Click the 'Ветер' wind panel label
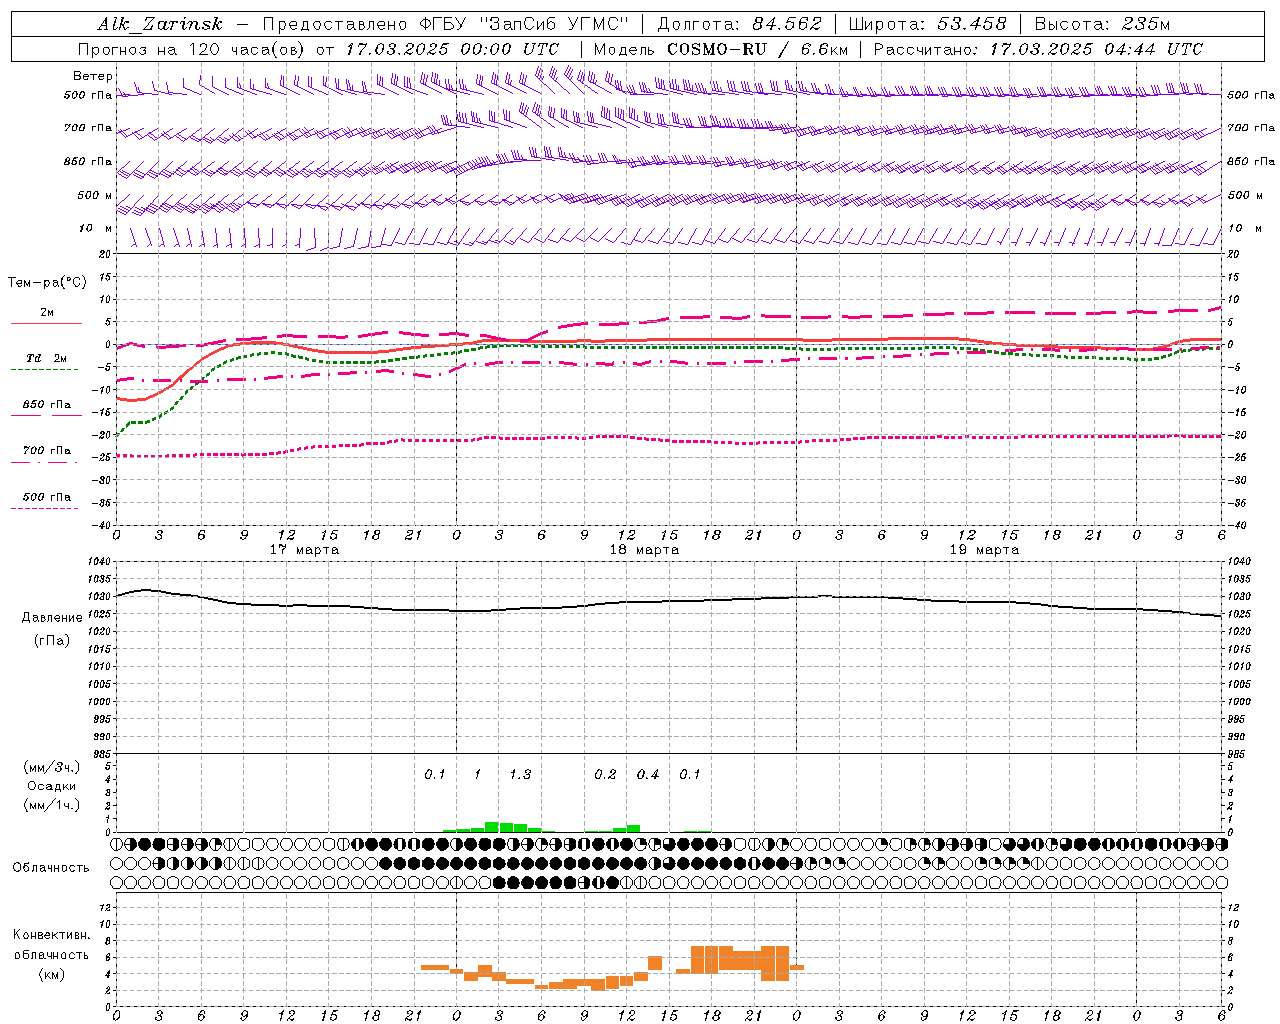This screenshot has width=1280, height=1024. pyautogui.click(x=92, y=76)
